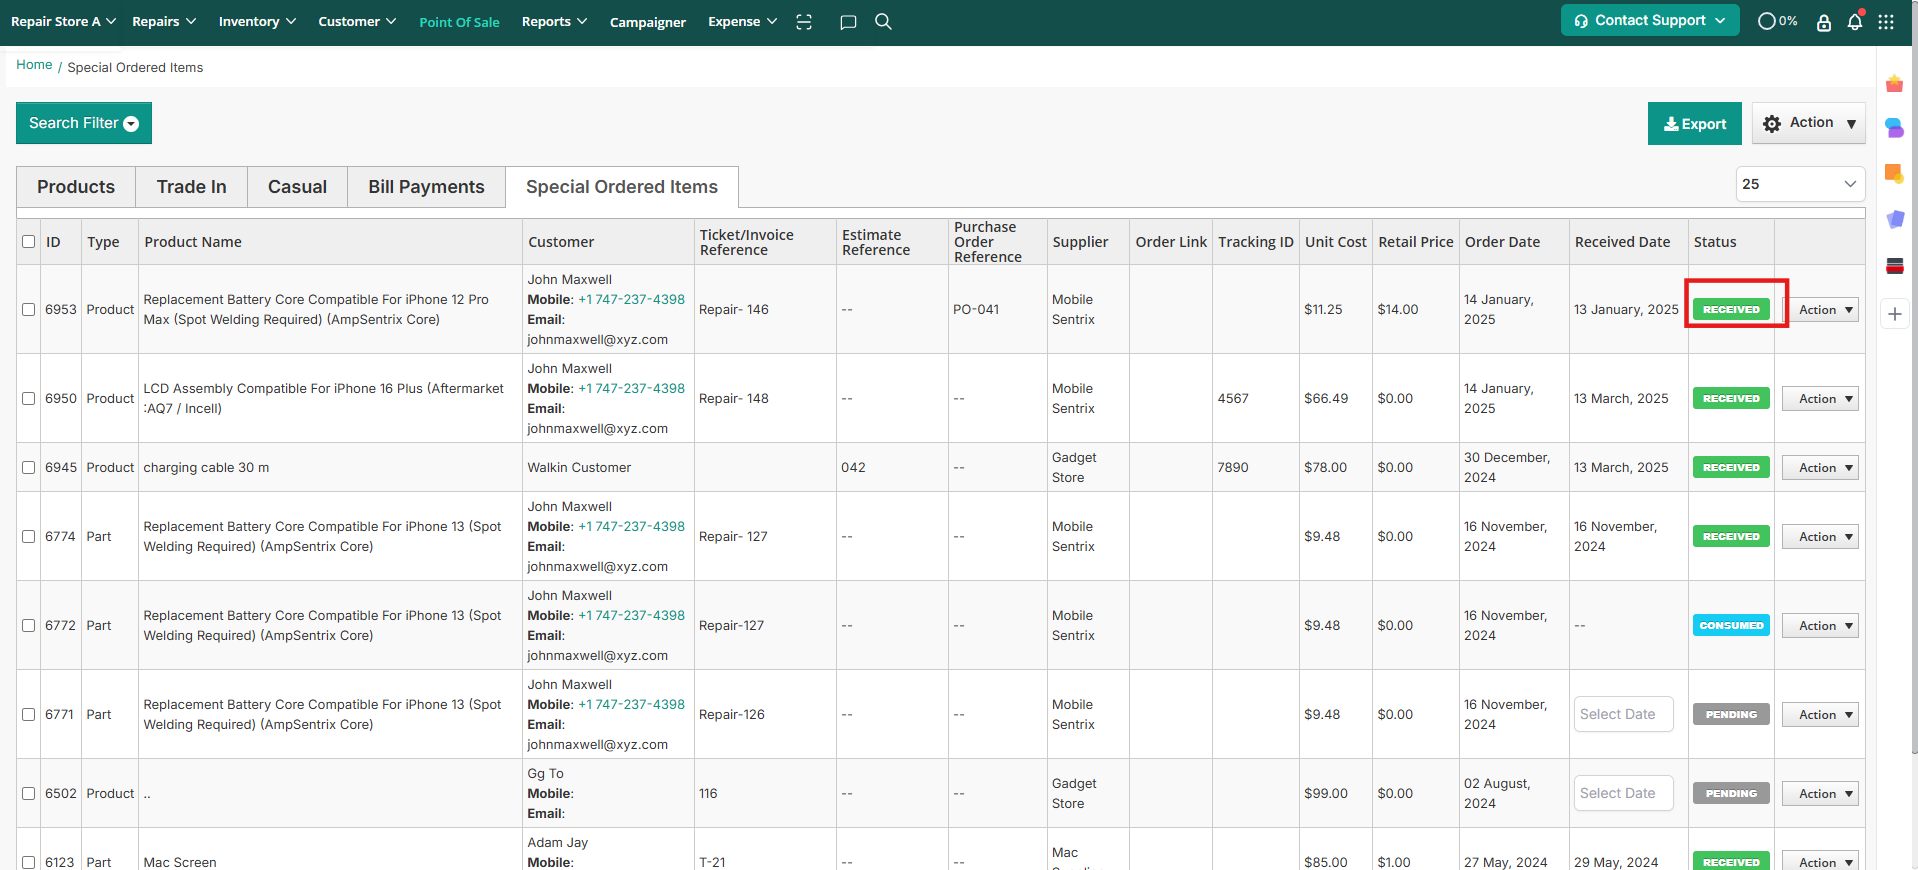Open the top-right gear Action dropdown

pyautogui.click(x=1808, y=123)
